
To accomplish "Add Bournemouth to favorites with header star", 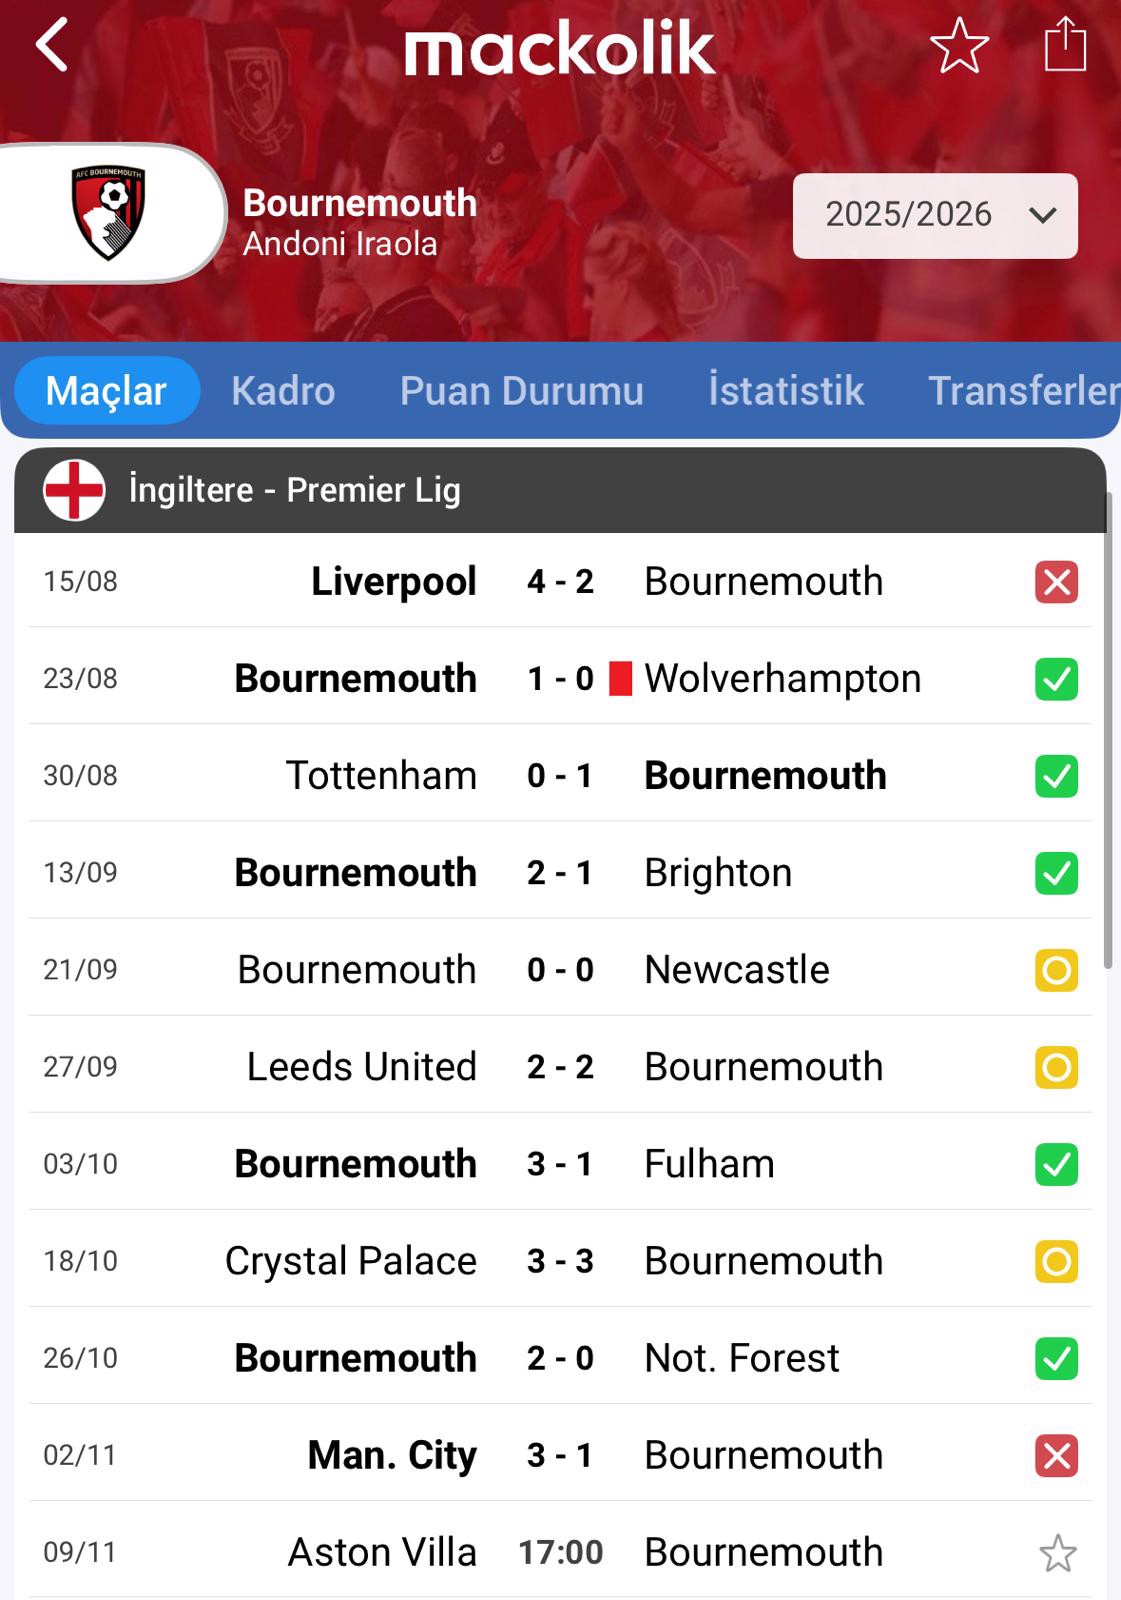I will point(959,46).
